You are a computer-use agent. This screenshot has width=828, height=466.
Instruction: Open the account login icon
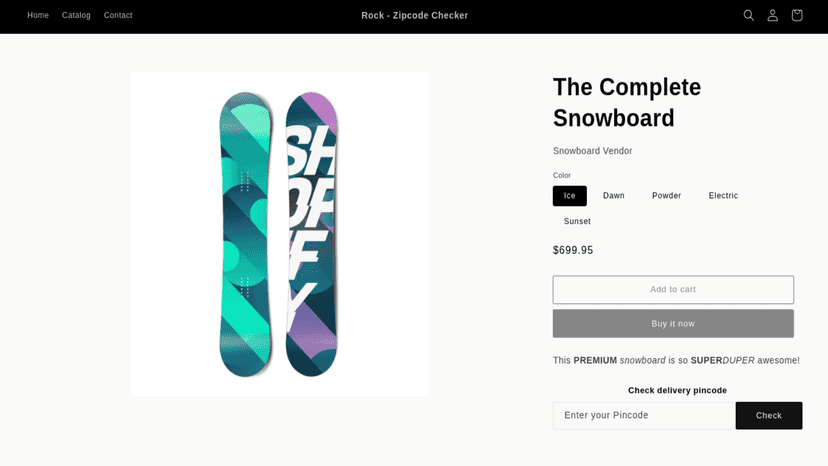pyautogui.click(x=773, y=15)
